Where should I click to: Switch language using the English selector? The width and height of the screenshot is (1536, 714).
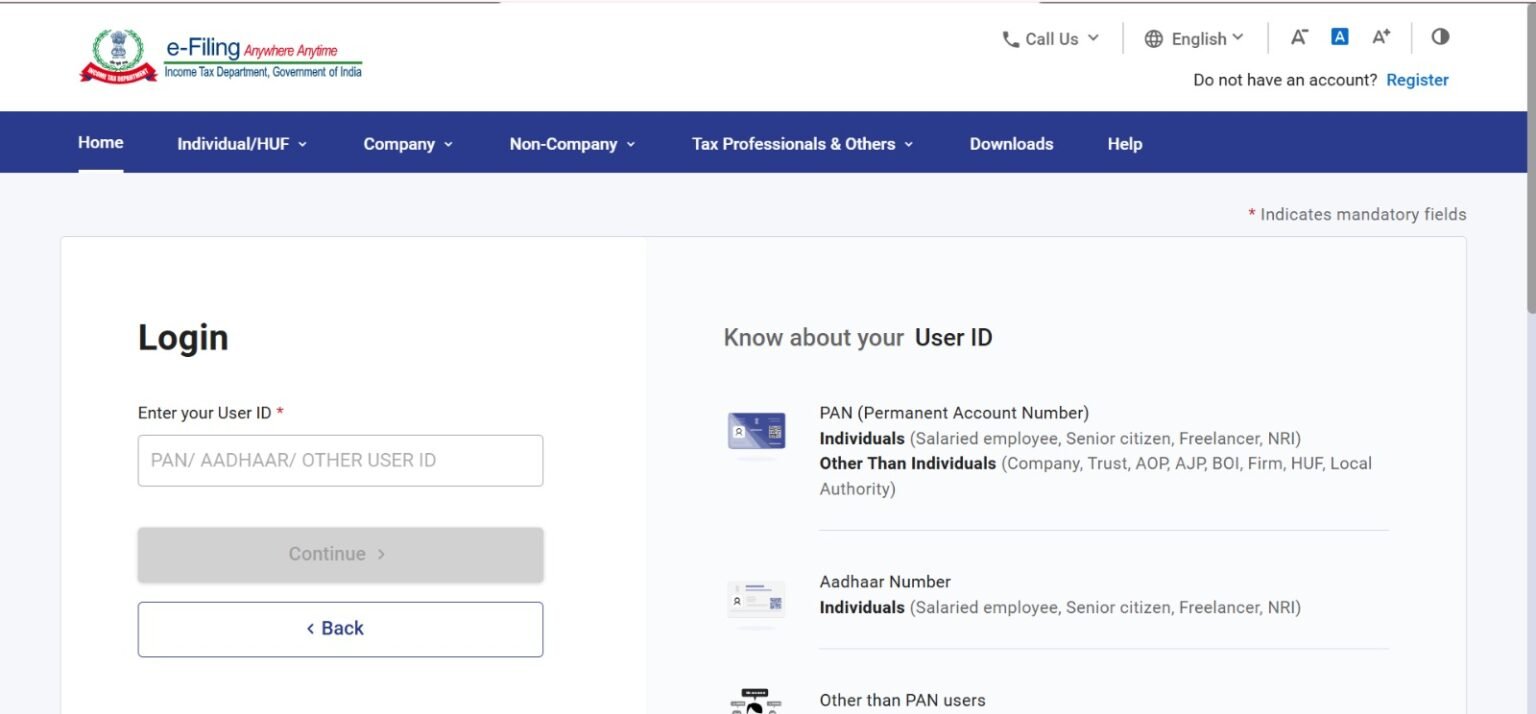click(1200, 38)
